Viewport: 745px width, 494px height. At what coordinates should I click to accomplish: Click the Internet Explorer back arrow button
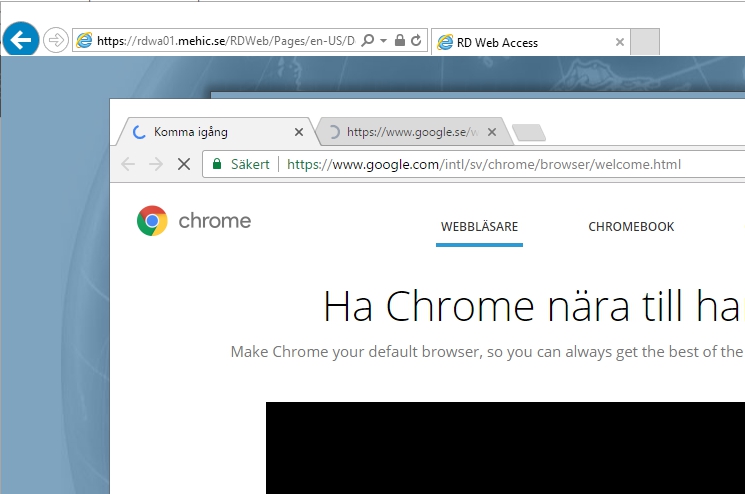point(21,40)
